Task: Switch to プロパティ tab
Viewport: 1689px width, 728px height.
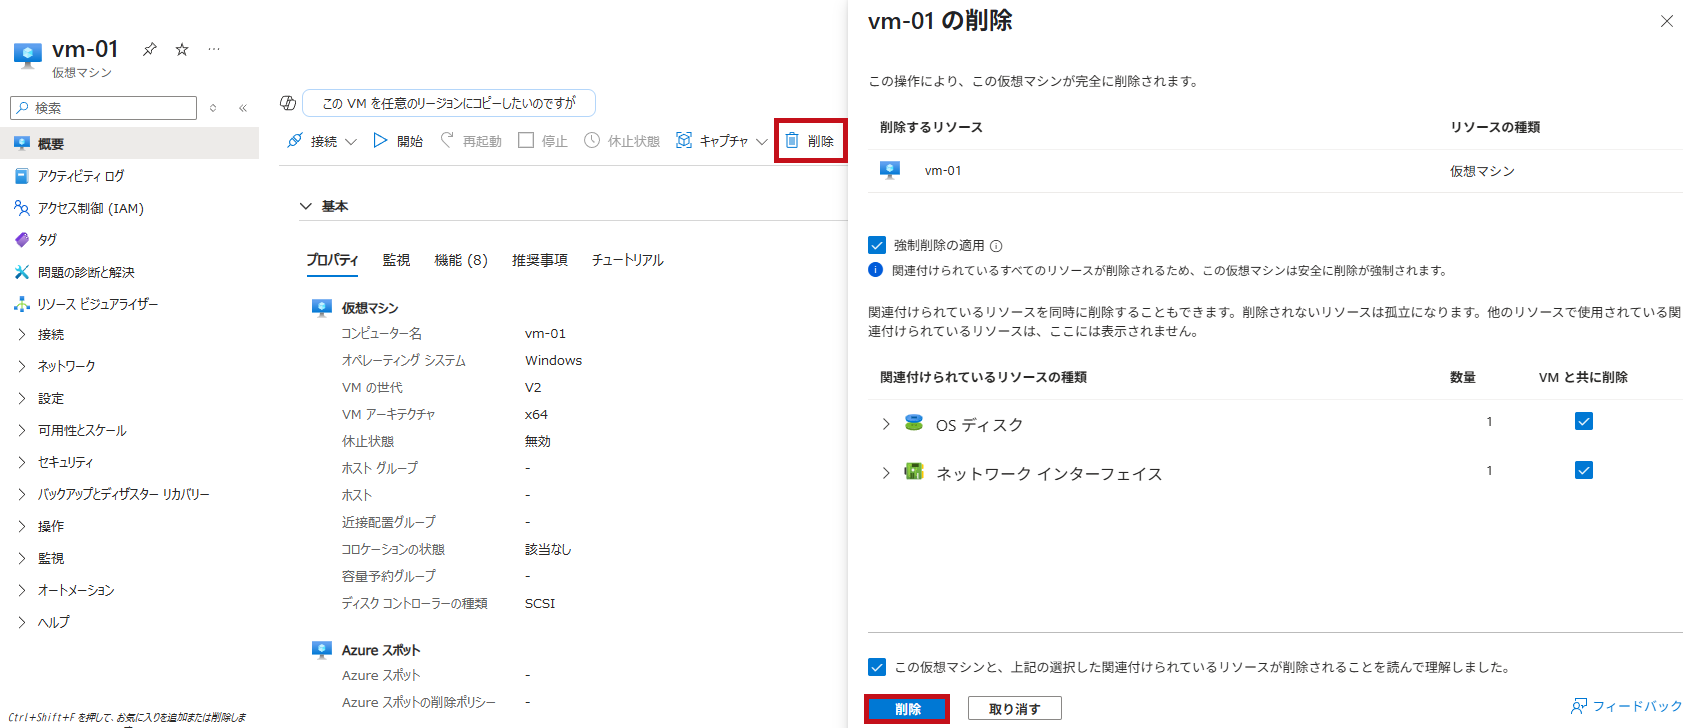Action: pyautogui.click(x=332, y=260)
